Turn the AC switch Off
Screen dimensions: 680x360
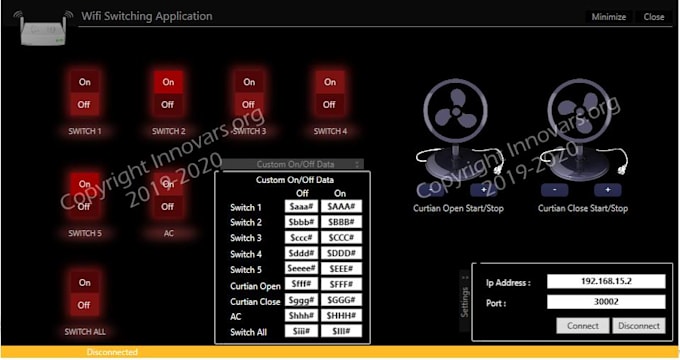point(168,207)
